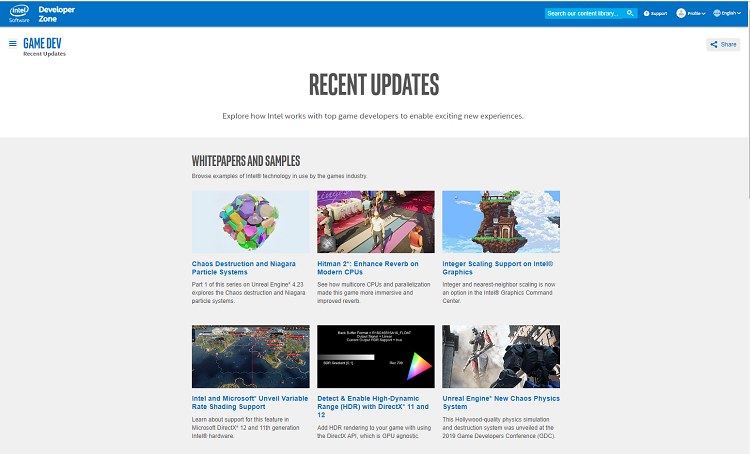The image size is (750, 454).
Task: Open Hitman 2 Enhance Reverb article link
Action: tap(368, 268)
